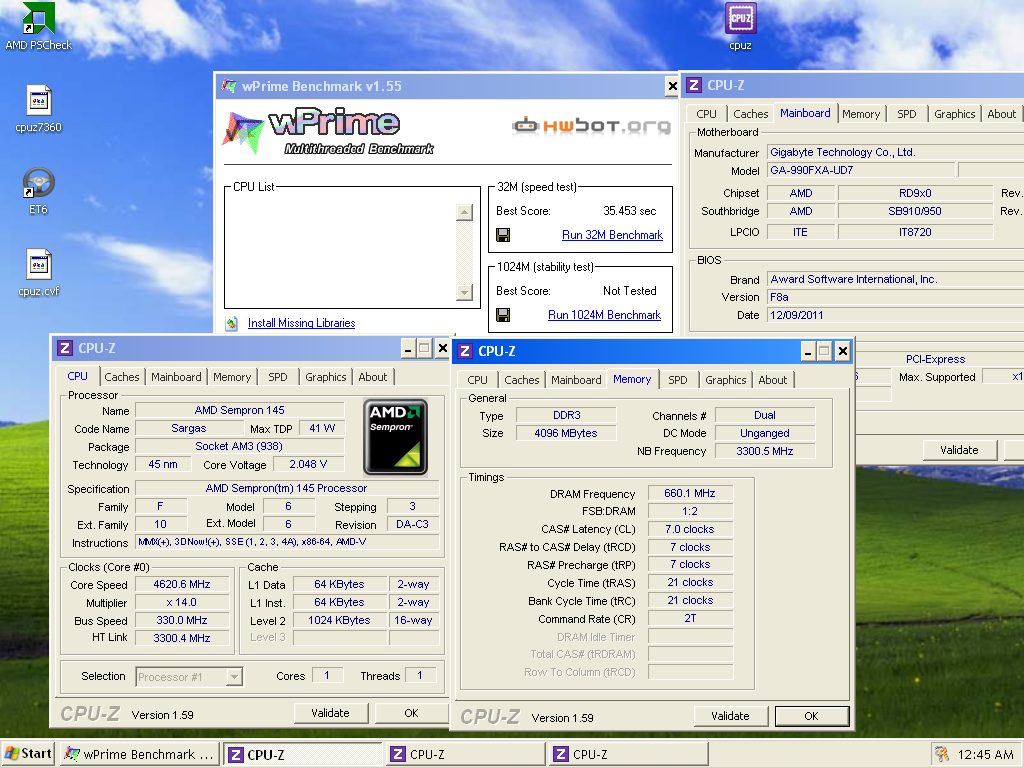This screenshot has width=1024, height=768.
Task: Open Memory tab in the CPU window
Action: point(232,377)
